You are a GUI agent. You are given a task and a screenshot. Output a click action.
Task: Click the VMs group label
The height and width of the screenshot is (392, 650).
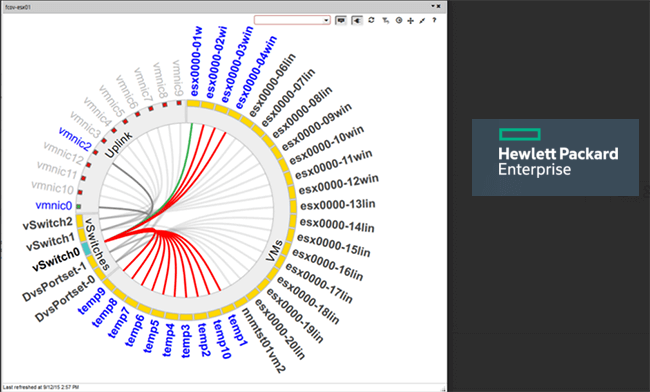[274, 250]
